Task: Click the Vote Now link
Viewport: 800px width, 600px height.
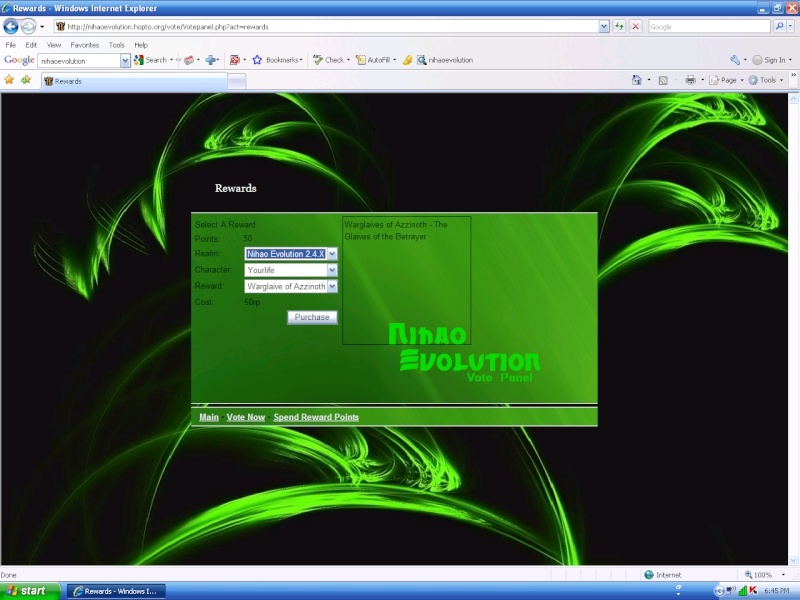Action: tap(246, 417)
